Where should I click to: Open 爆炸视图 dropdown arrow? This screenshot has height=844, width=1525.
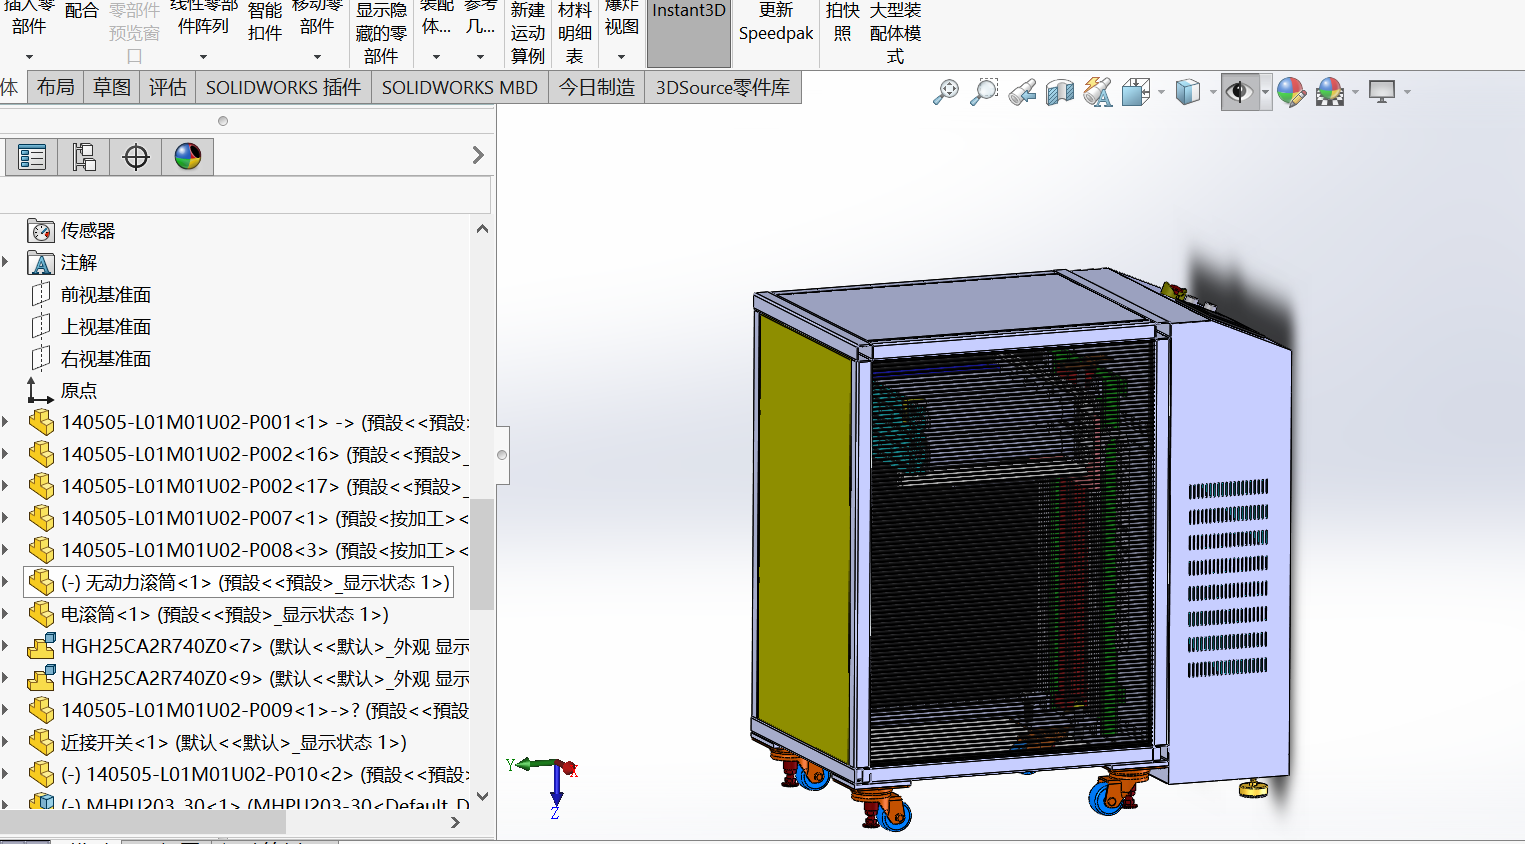click(621, 57)
